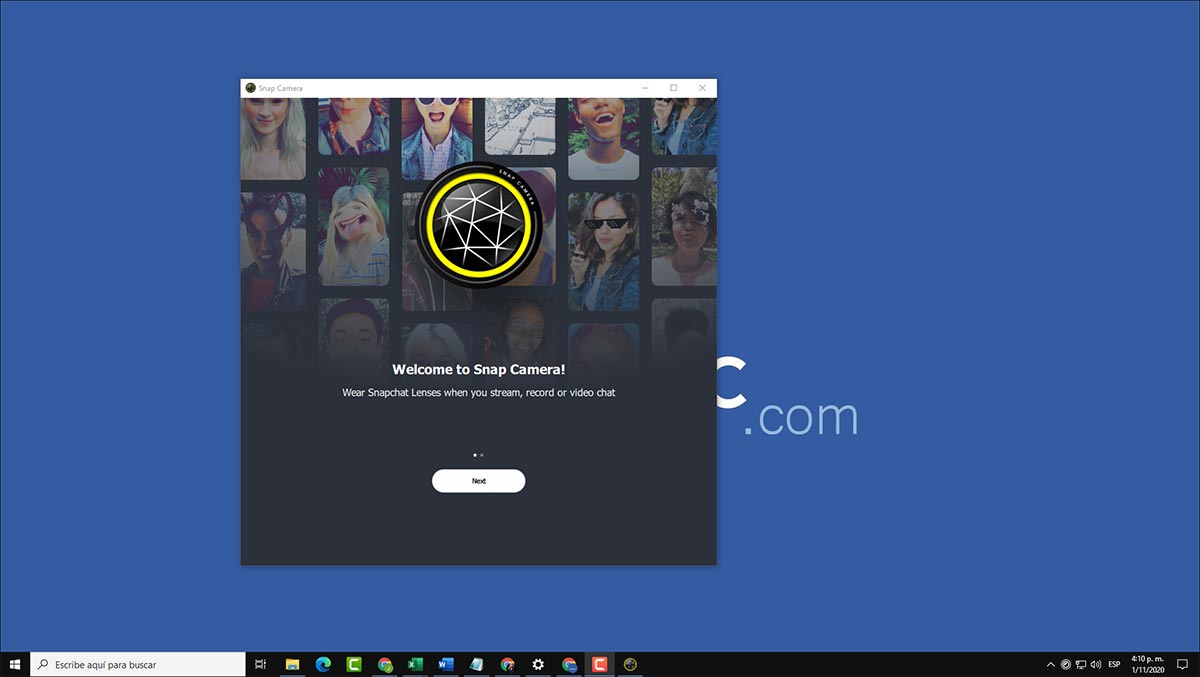Click the Snap Camera logo lens
The width and height of the screenshot is (1200, 677).
(479, 225)
